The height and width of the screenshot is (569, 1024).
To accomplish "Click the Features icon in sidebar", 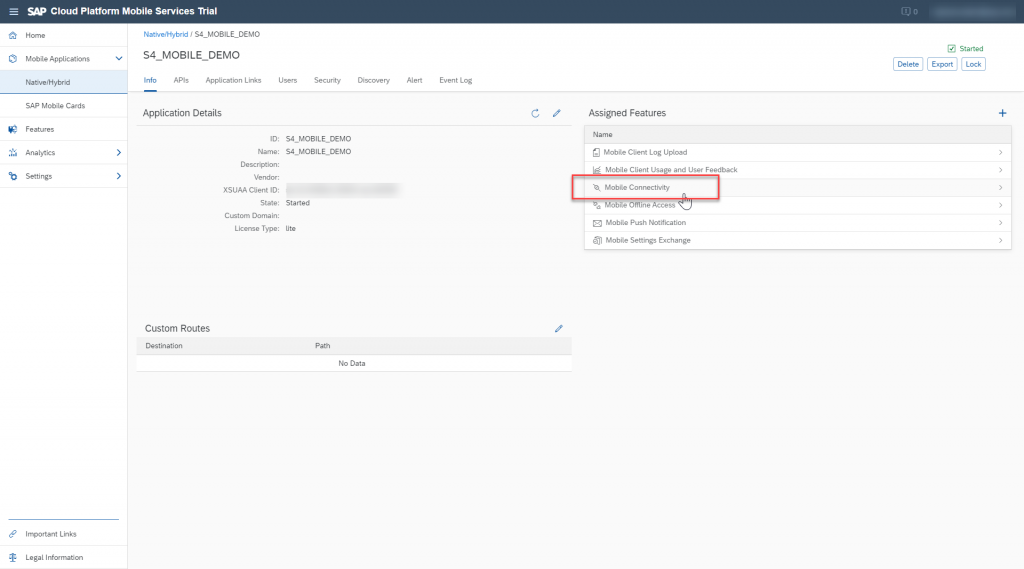I will 12,129.
